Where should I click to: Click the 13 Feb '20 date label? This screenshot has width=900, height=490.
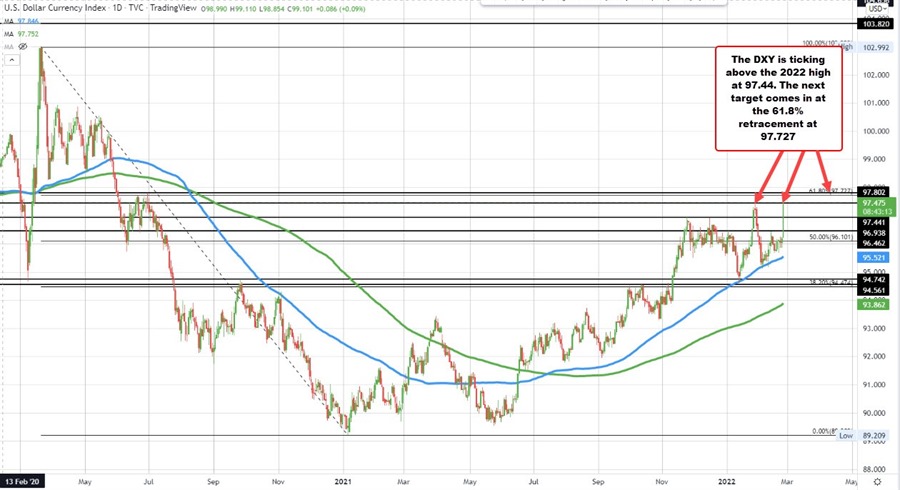click(x=23, y=482)
